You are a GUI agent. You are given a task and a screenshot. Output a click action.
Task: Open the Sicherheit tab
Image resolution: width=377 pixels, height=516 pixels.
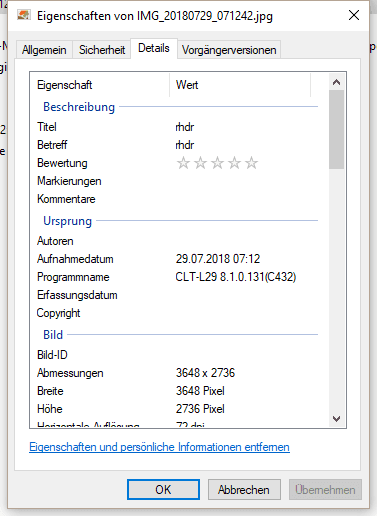click(x=102, y=50)
